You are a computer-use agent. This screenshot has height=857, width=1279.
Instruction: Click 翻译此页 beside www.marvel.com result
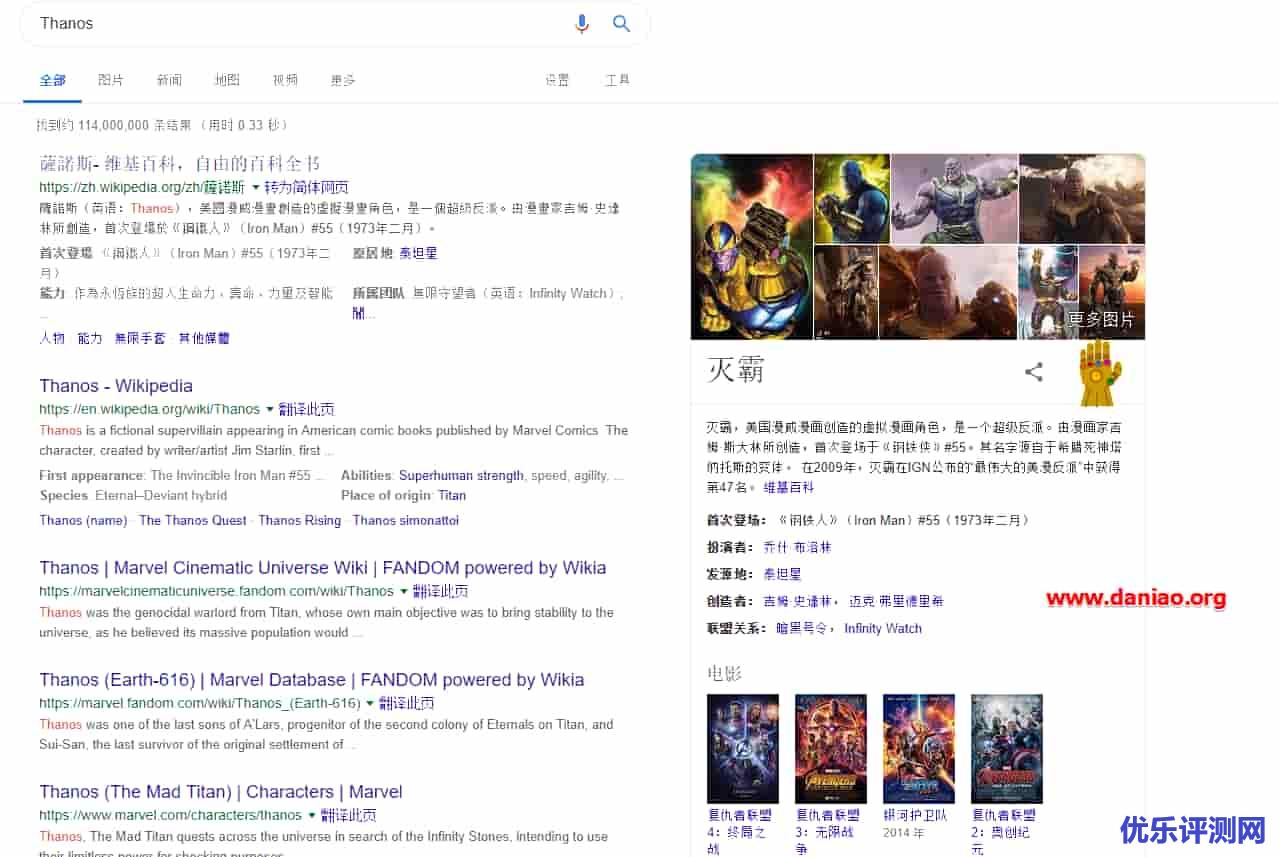[348, 815]
